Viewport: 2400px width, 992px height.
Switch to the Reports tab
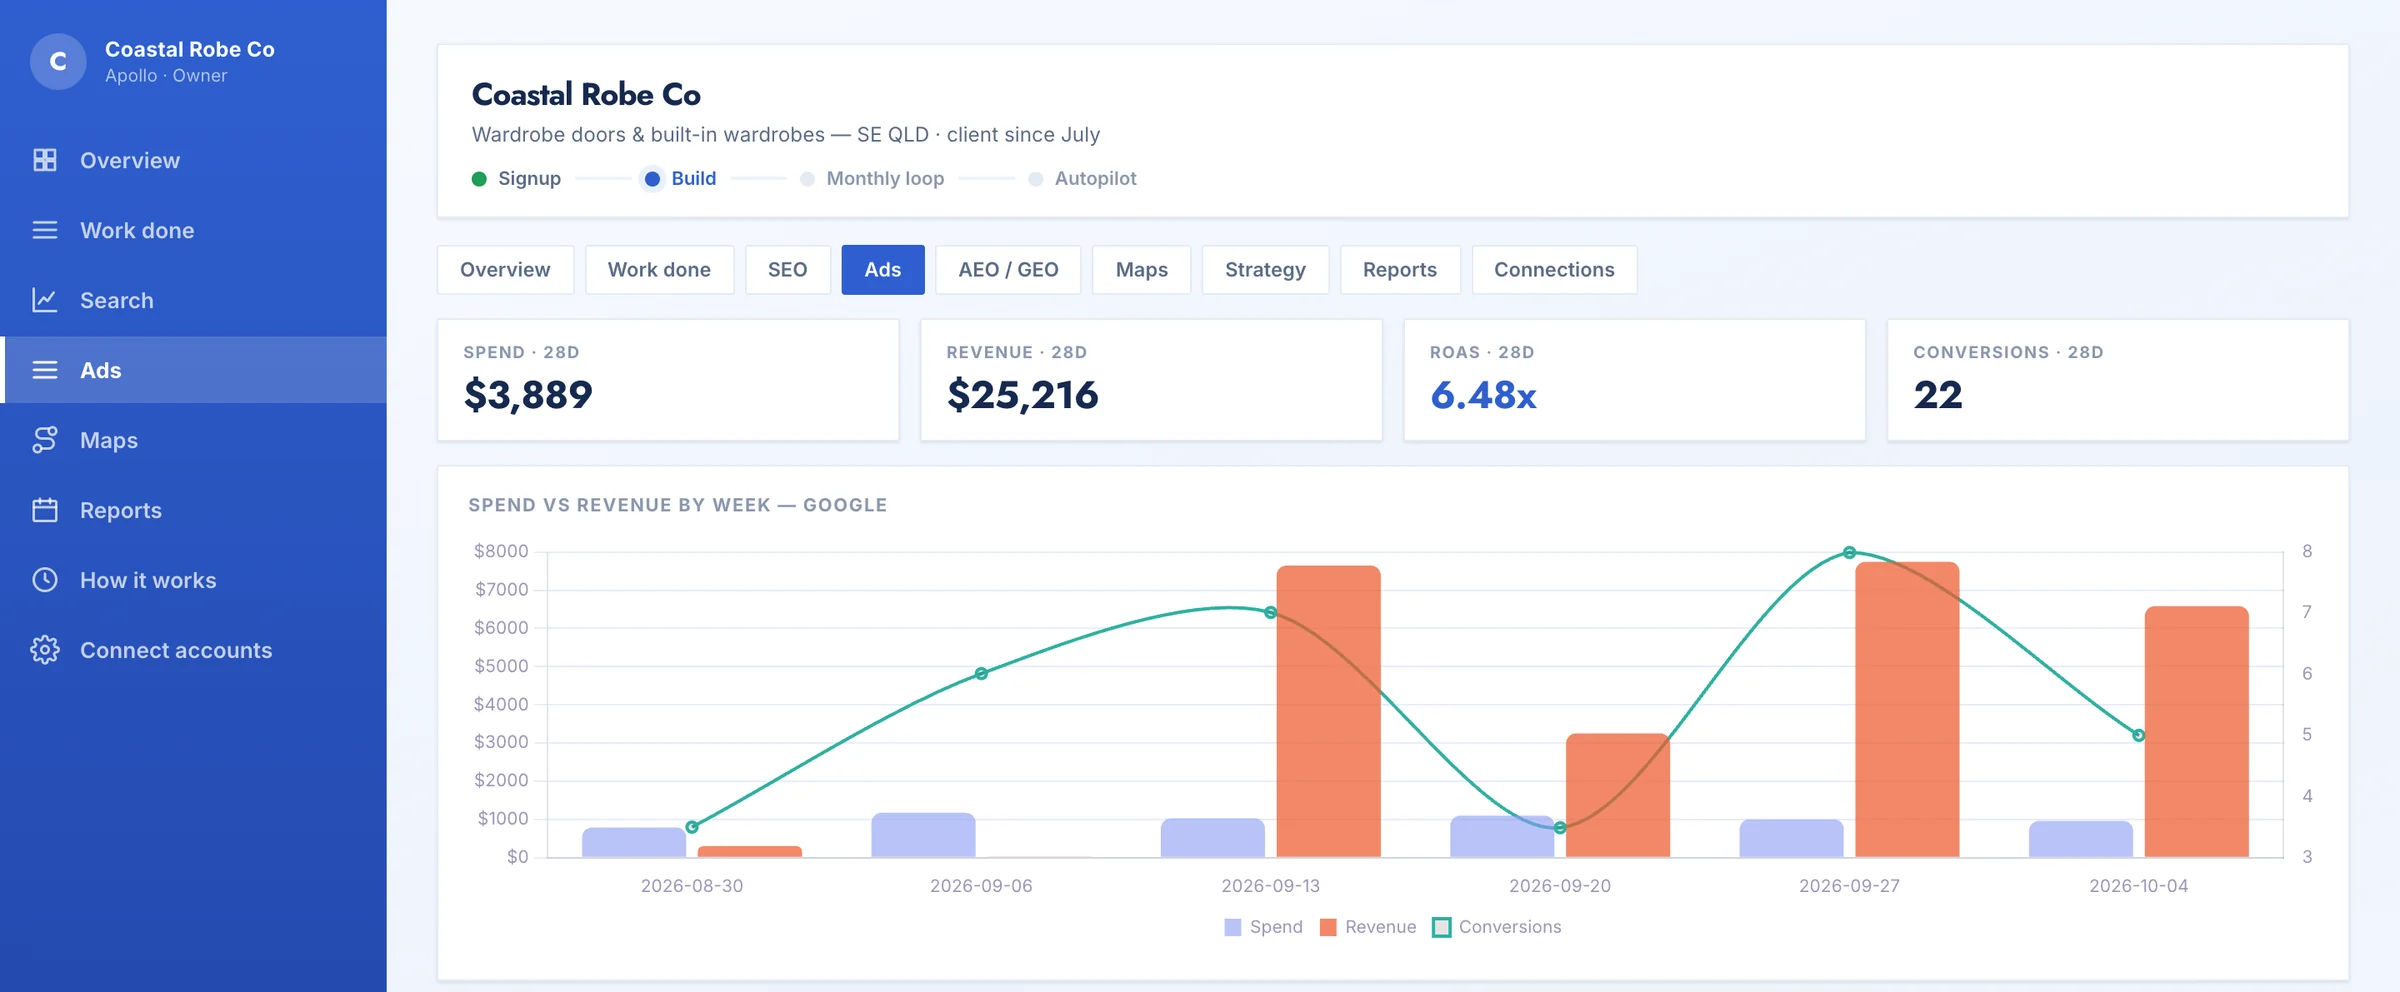click(1400, 270)
